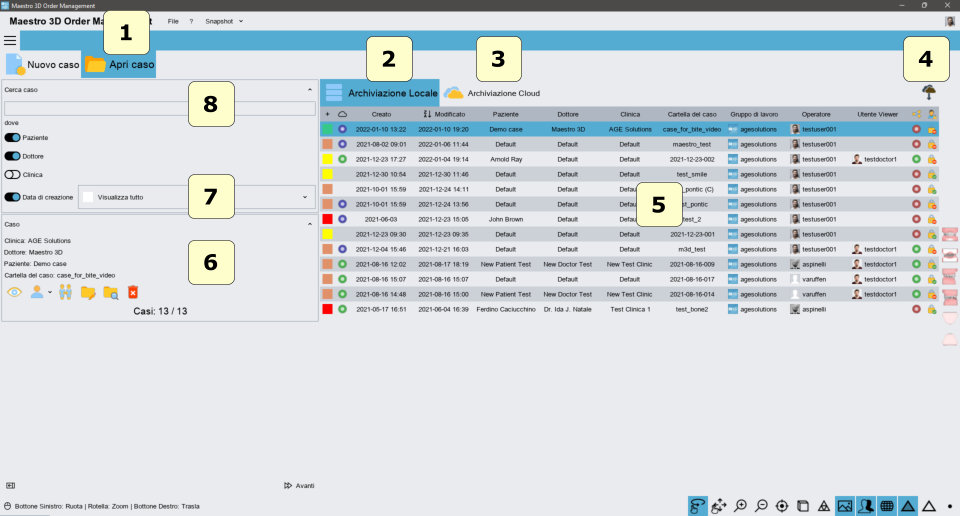This screenshot has width=960, height=516.
Task: Open the Nuovo caso tab
Action: pyautogui.click(x=42, y=64)
